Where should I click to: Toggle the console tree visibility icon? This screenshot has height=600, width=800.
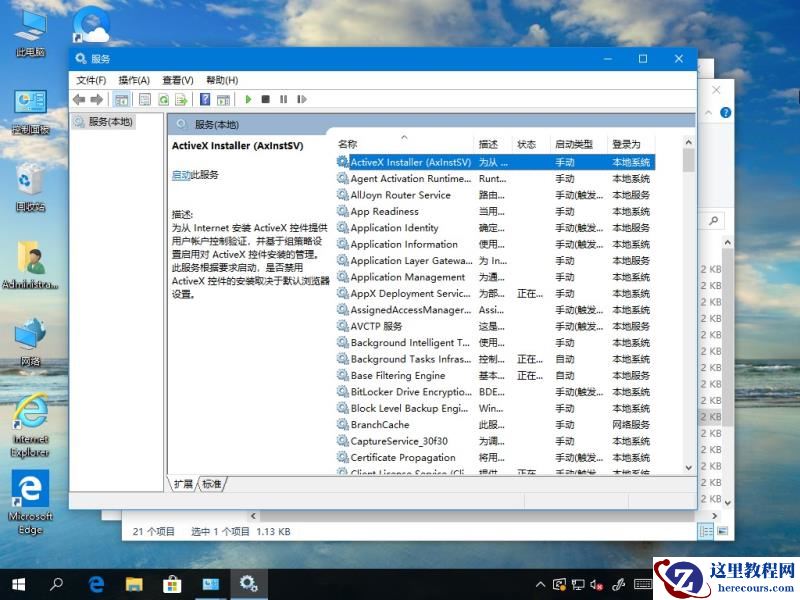pos(121,99)
